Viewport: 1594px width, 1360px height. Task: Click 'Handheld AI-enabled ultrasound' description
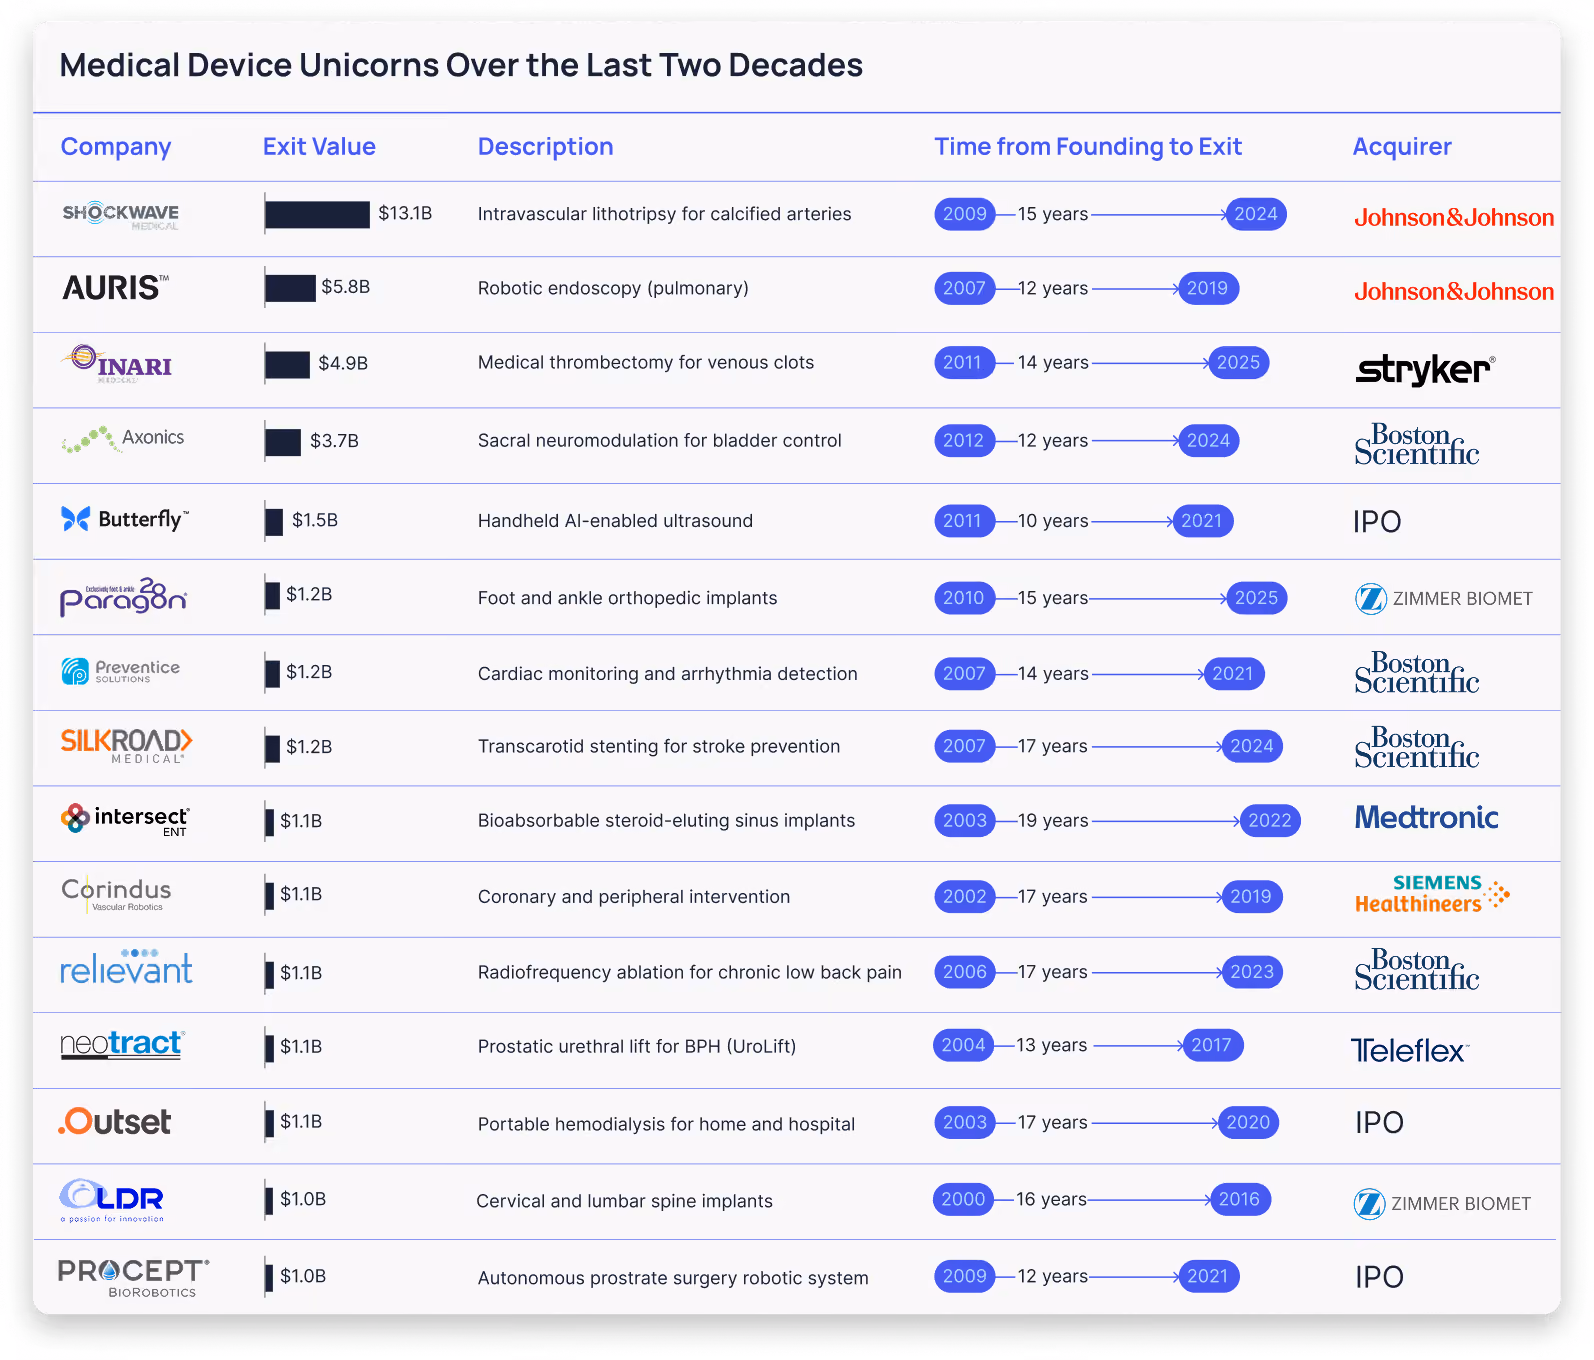click(615, 521)
